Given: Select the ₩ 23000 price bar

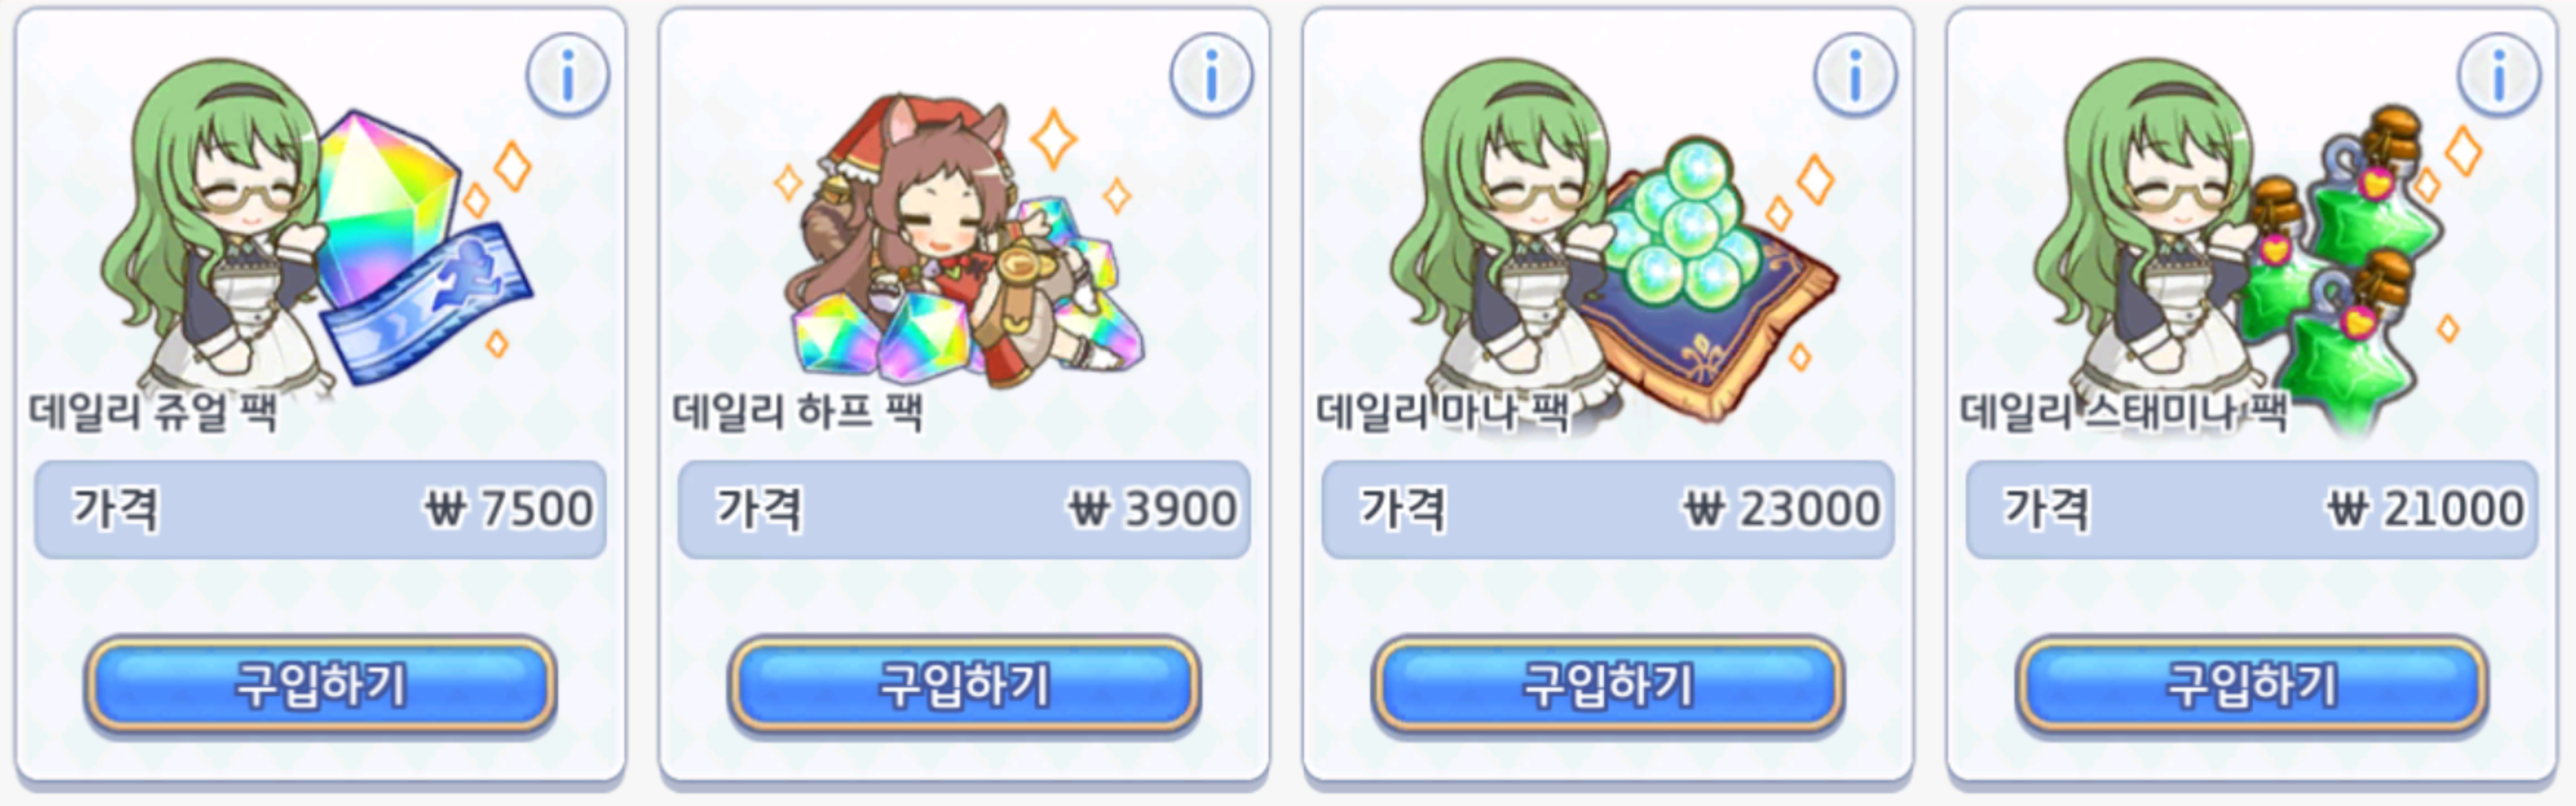Looking at the screenshot, I should [x=1609, y=509].
